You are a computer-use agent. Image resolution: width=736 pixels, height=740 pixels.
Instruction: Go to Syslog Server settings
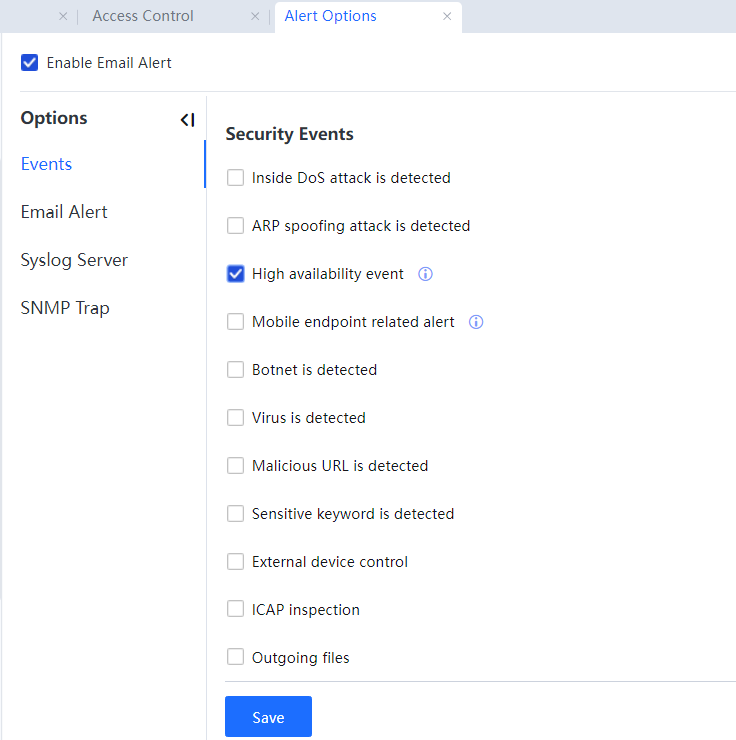tap(74, 260)
